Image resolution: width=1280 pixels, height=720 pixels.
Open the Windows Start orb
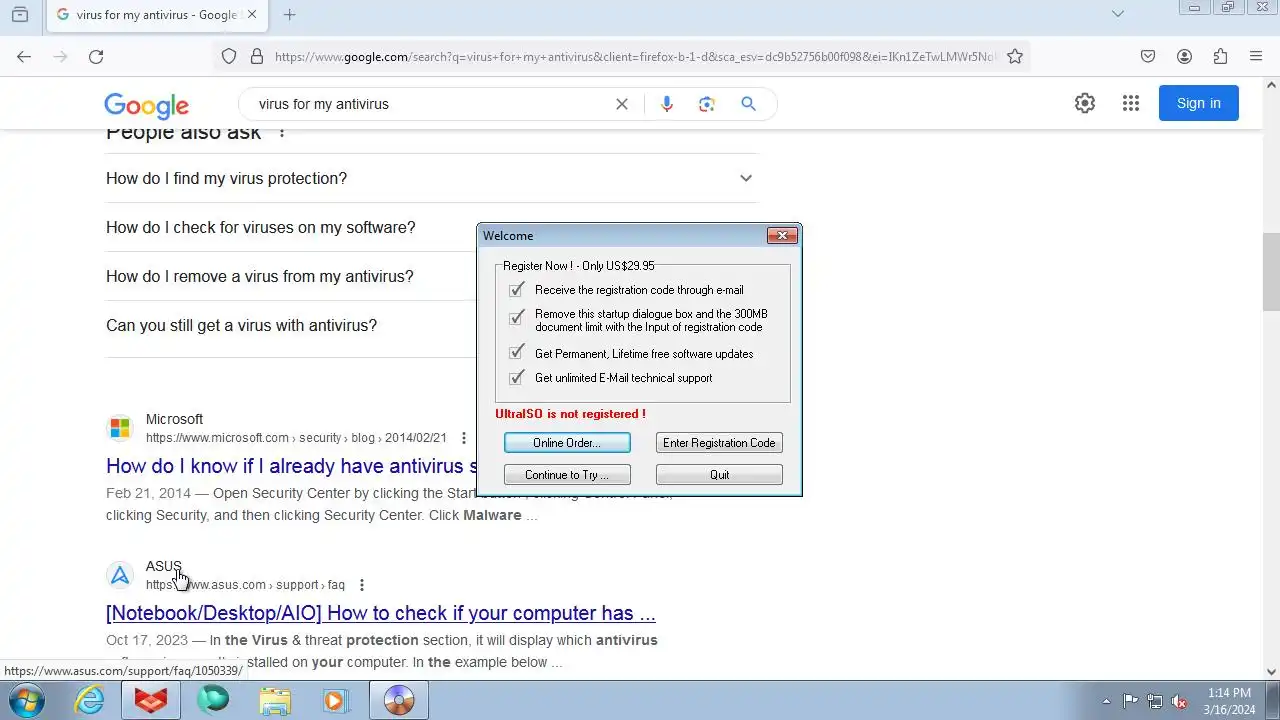[x=26, y=700]
